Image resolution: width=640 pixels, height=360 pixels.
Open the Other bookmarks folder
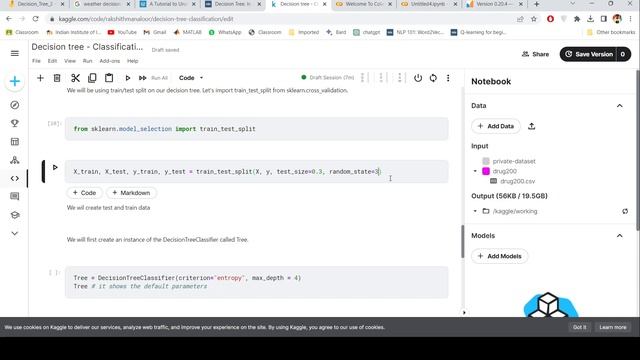[x=611, y=32]
